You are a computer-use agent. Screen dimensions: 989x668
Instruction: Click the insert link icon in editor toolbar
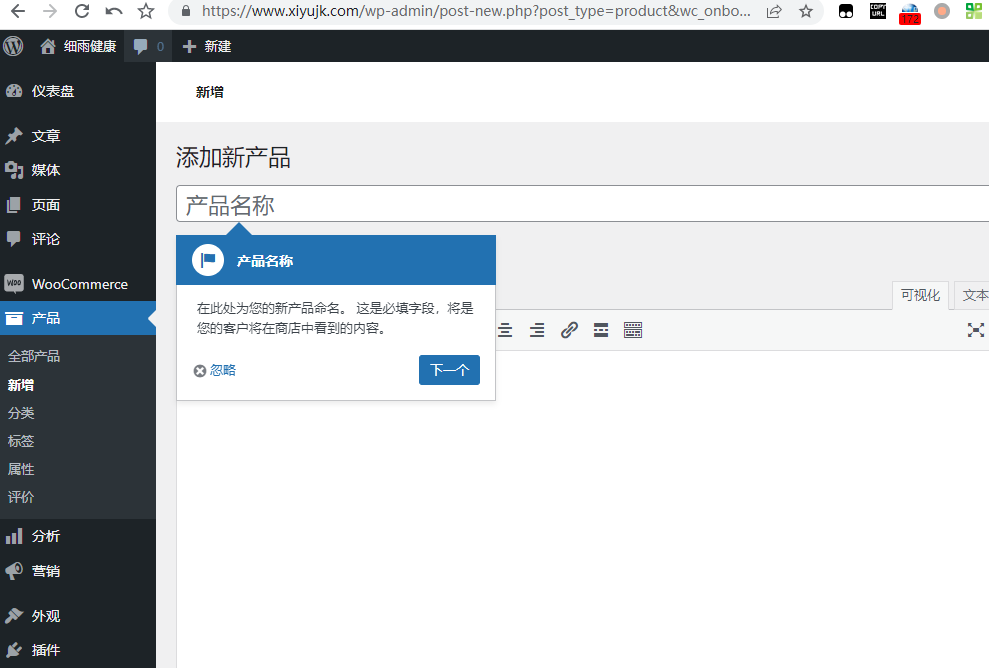[x=569, y=330]
